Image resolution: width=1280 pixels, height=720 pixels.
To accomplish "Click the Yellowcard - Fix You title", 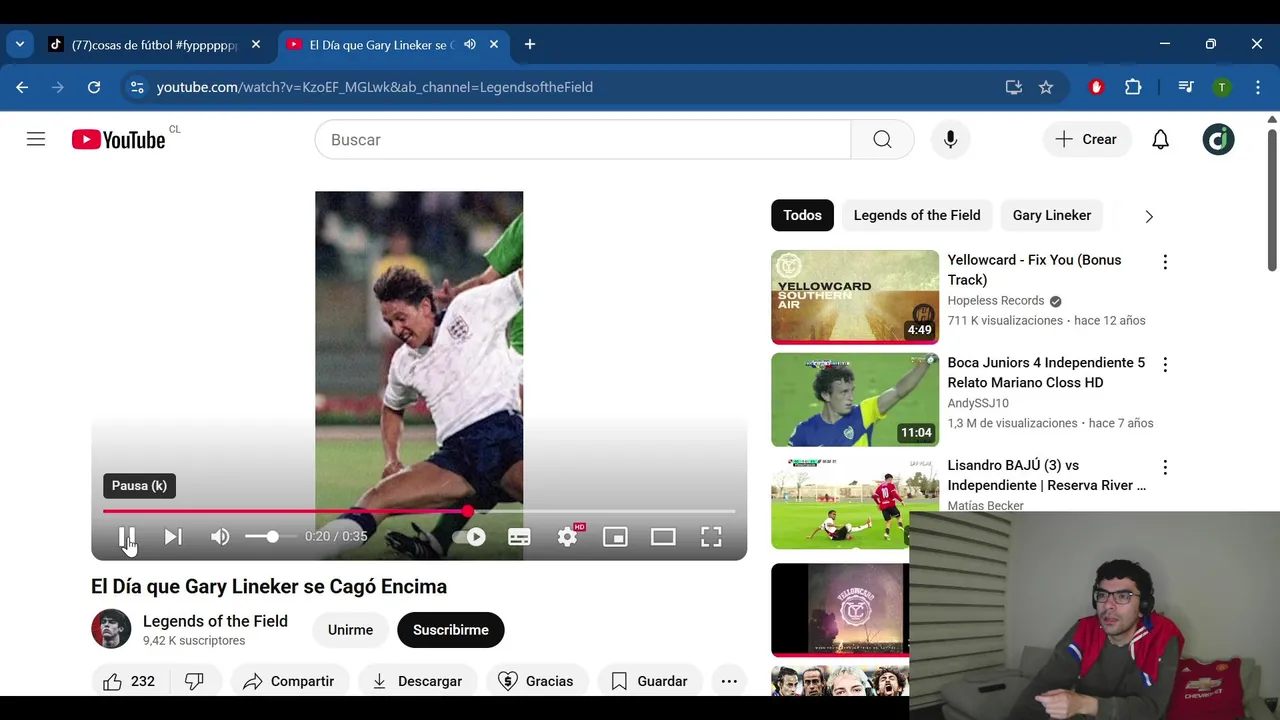I will 1034,270.
